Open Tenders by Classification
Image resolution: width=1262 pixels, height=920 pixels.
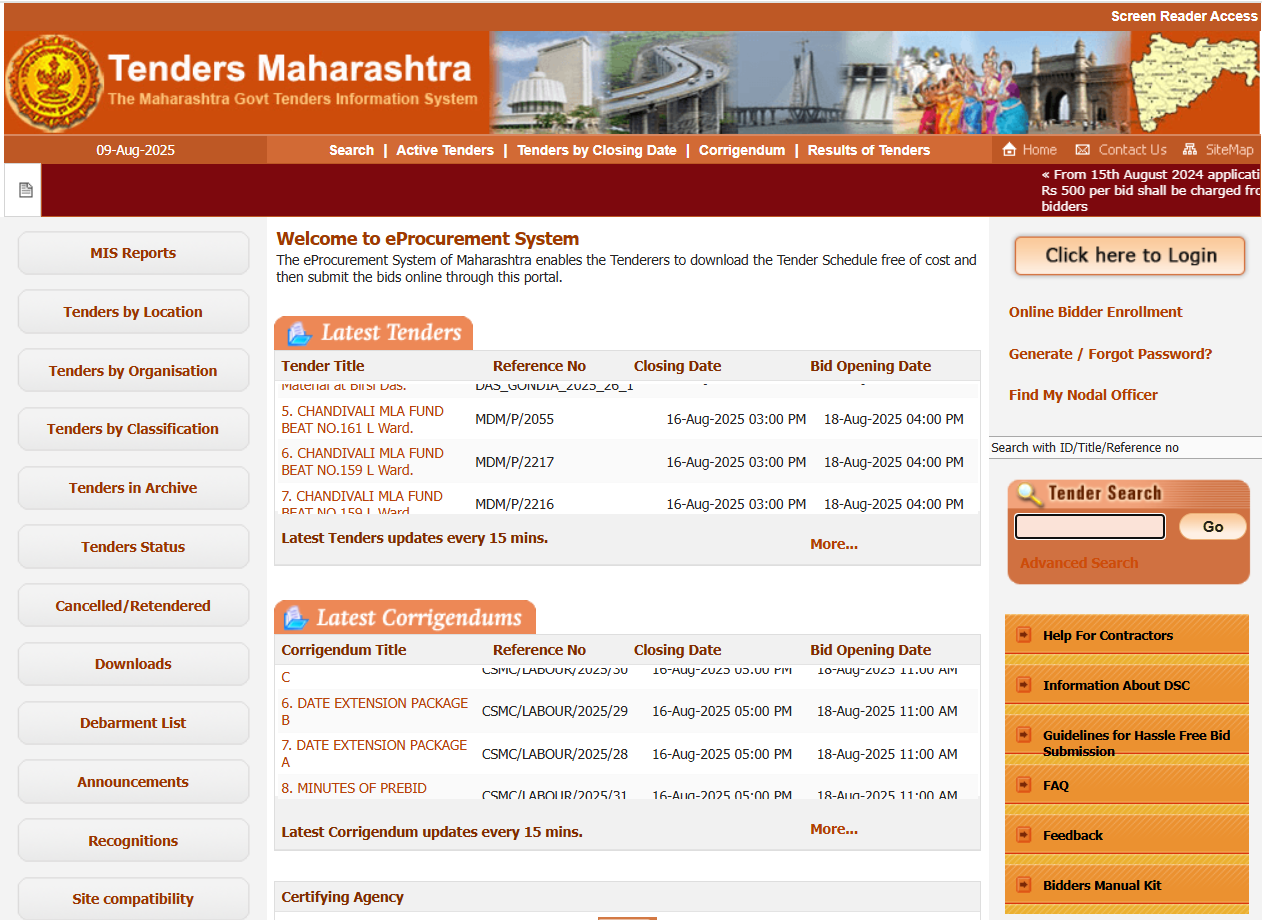click(133, 429)
